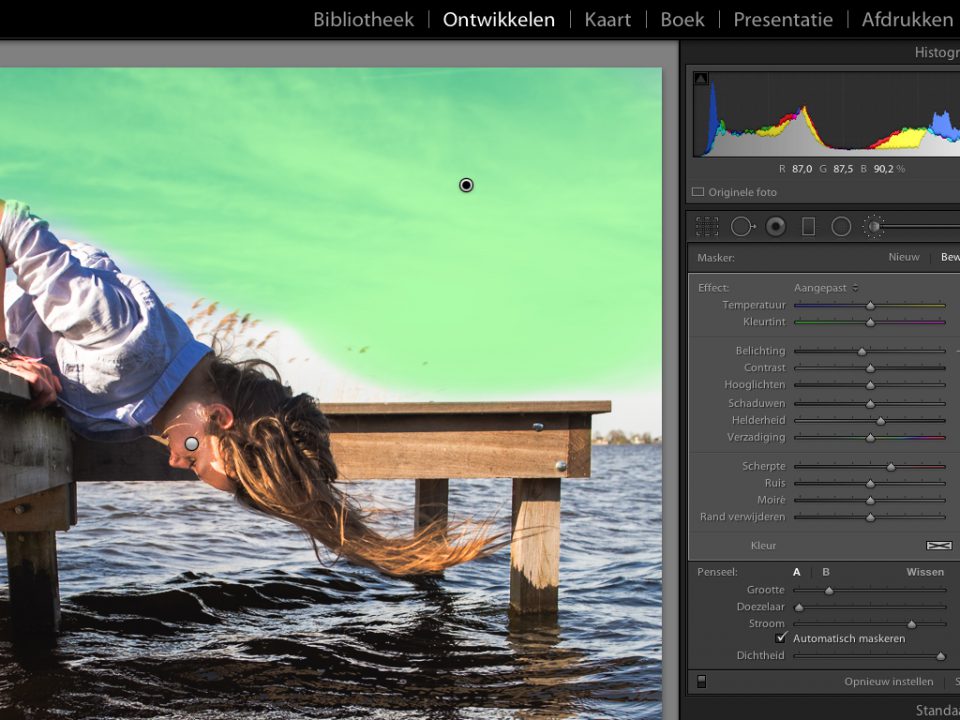Open the Spot Removal tool
Screen dimensions: 960x720
click(x=742, y=226)
